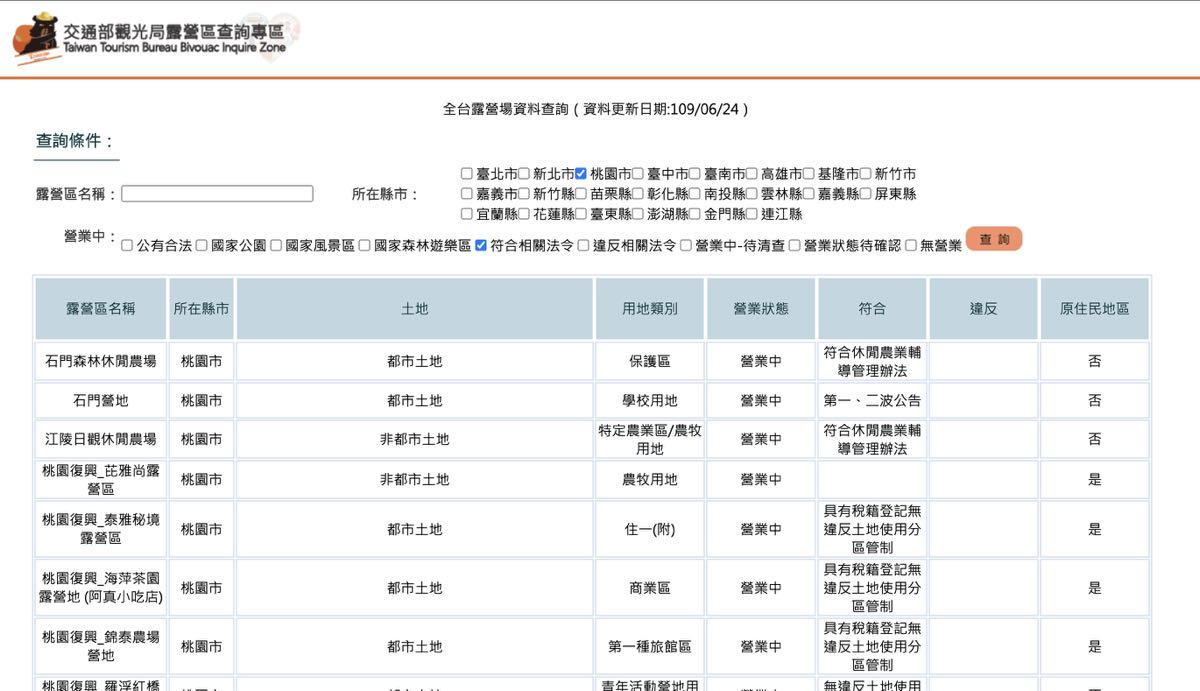The width and height of the screenshot is (1200, 691).
Task: Check the 苗栗縣 county checkbox
Action: click(581, 194)
